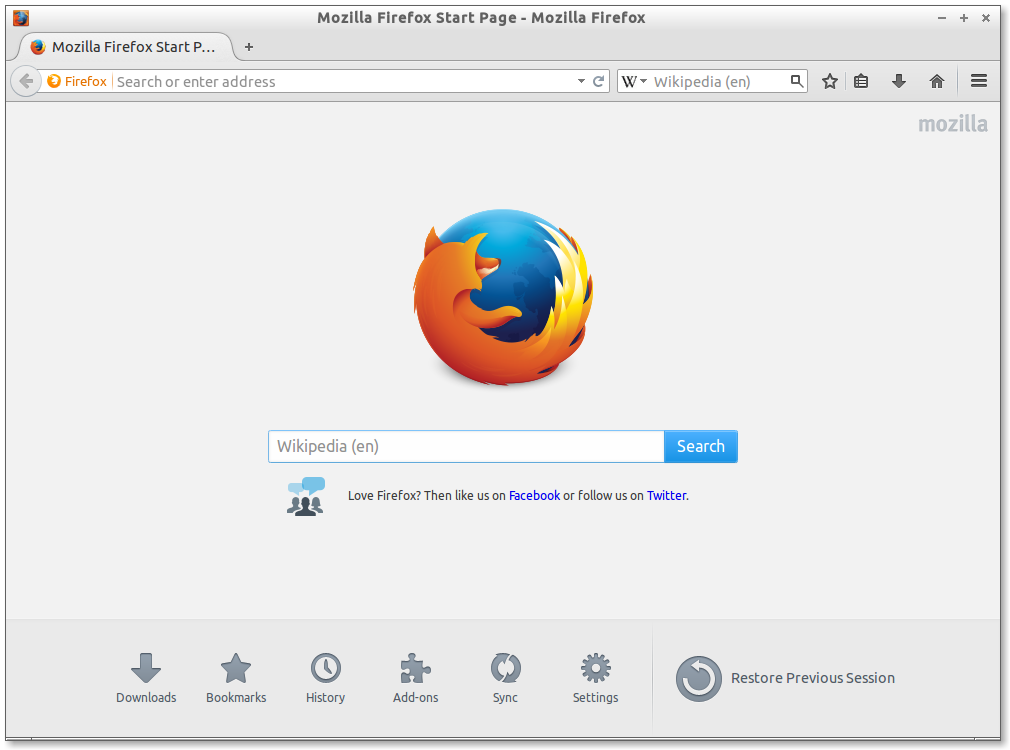
Task: Click the back arrow navigation button
Action: tap(26, 81)
